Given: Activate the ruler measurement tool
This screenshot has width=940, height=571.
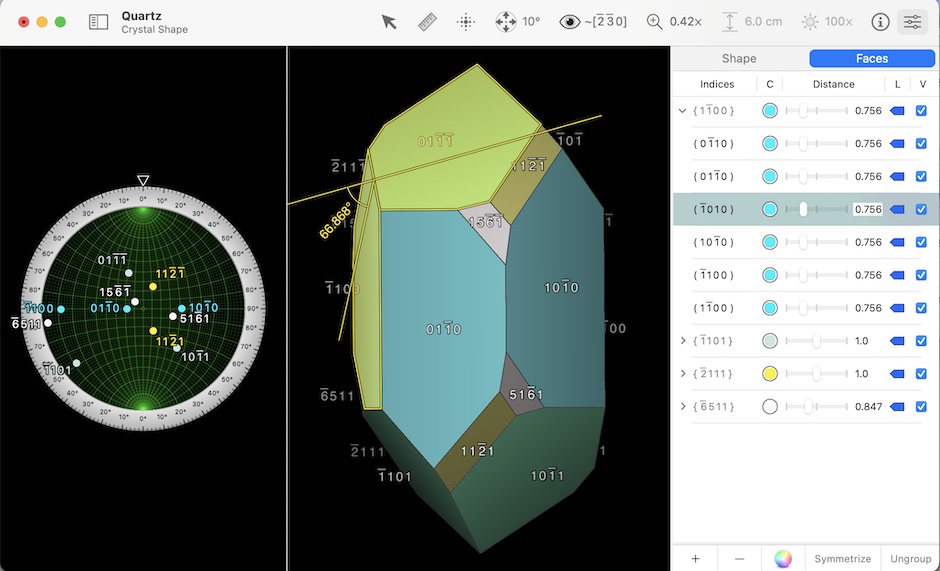Looking at the screenshot, I should tap(427, 21).
